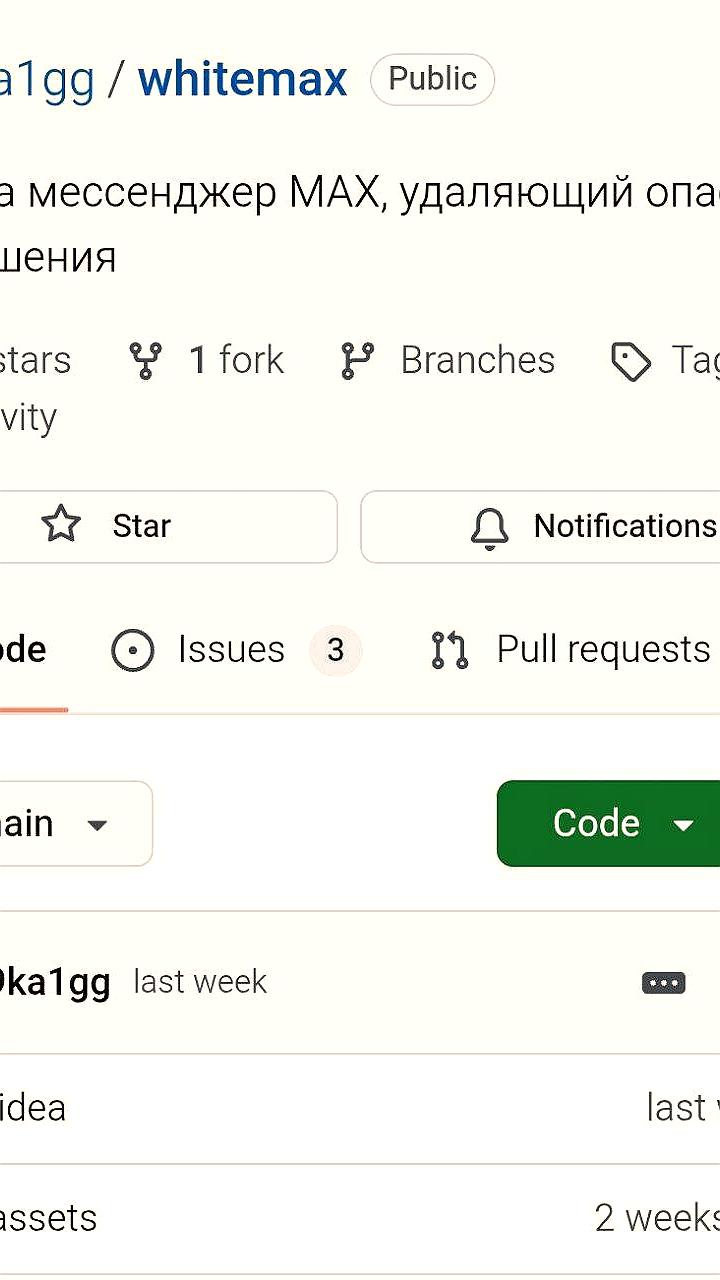
Task: Click the tag icon for Tags
Action: [x=631, y=361]
